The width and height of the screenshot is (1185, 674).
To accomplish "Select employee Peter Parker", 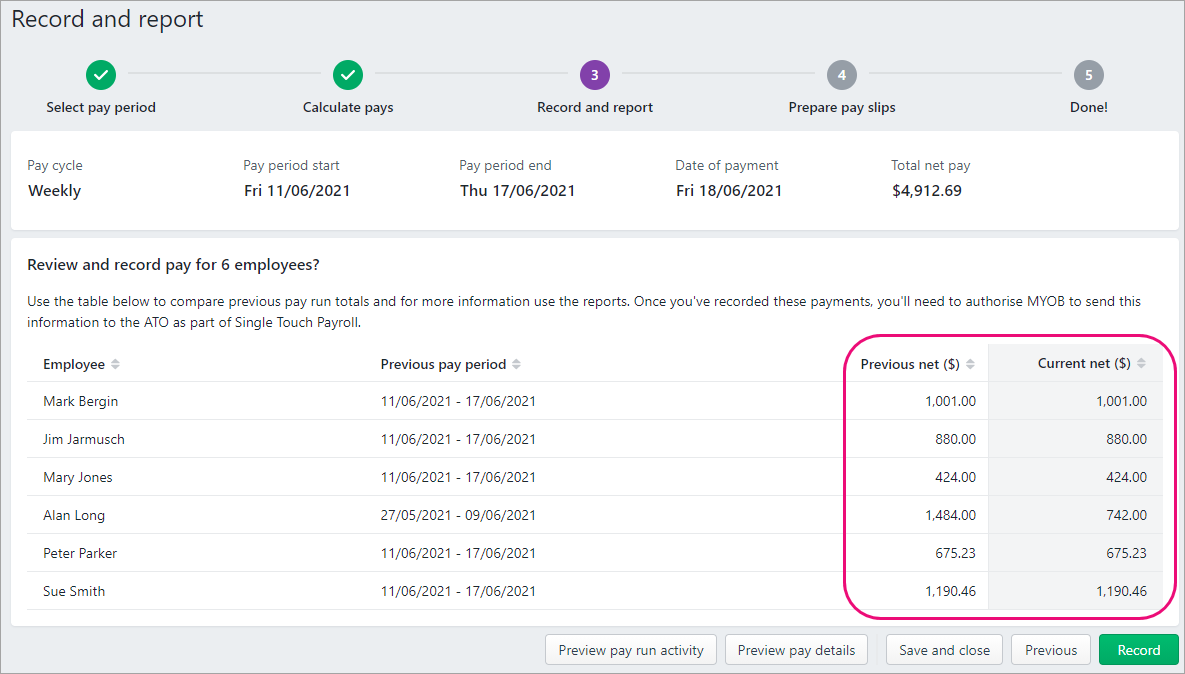I will tap(79, 553).
